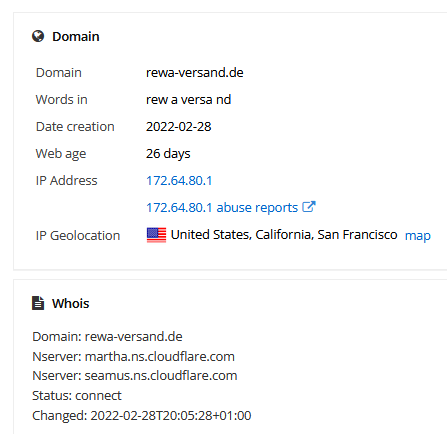Image resolution: width=447 pixels, height=434 pixels.
Task: Open the 172.64.80.1 IP address link
Action: [179, 181]
